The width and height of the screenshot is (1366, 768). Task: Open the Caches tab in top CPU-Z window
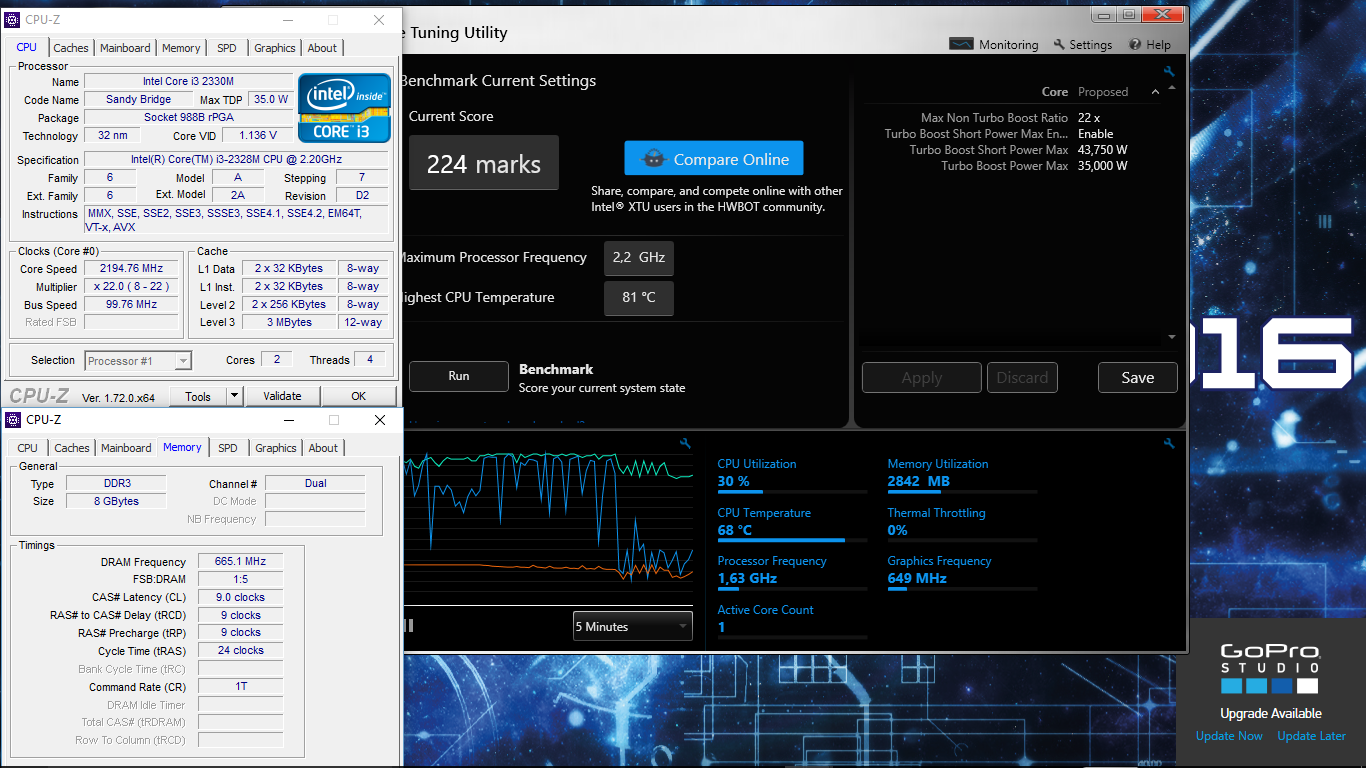point(71,48)
